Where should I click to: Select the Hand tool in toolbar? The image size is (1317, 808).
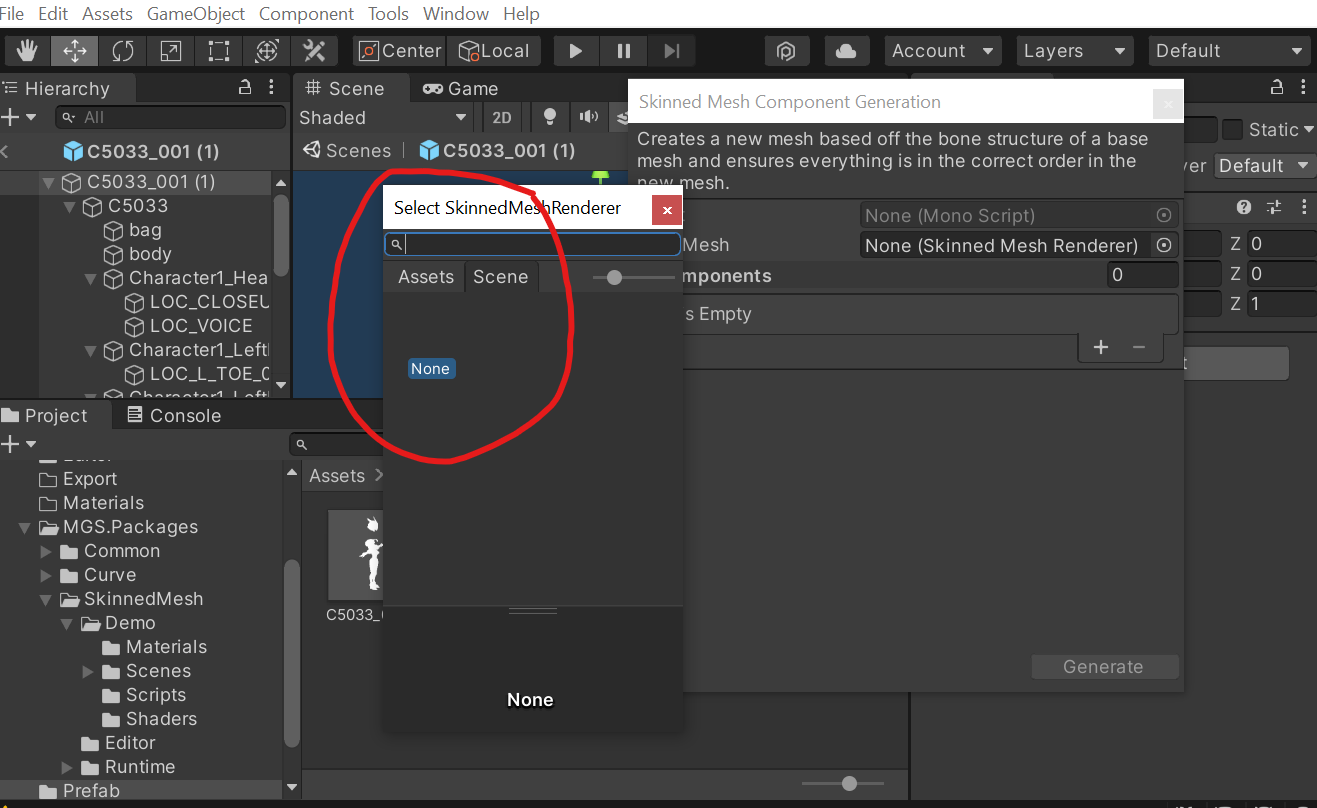27,51
